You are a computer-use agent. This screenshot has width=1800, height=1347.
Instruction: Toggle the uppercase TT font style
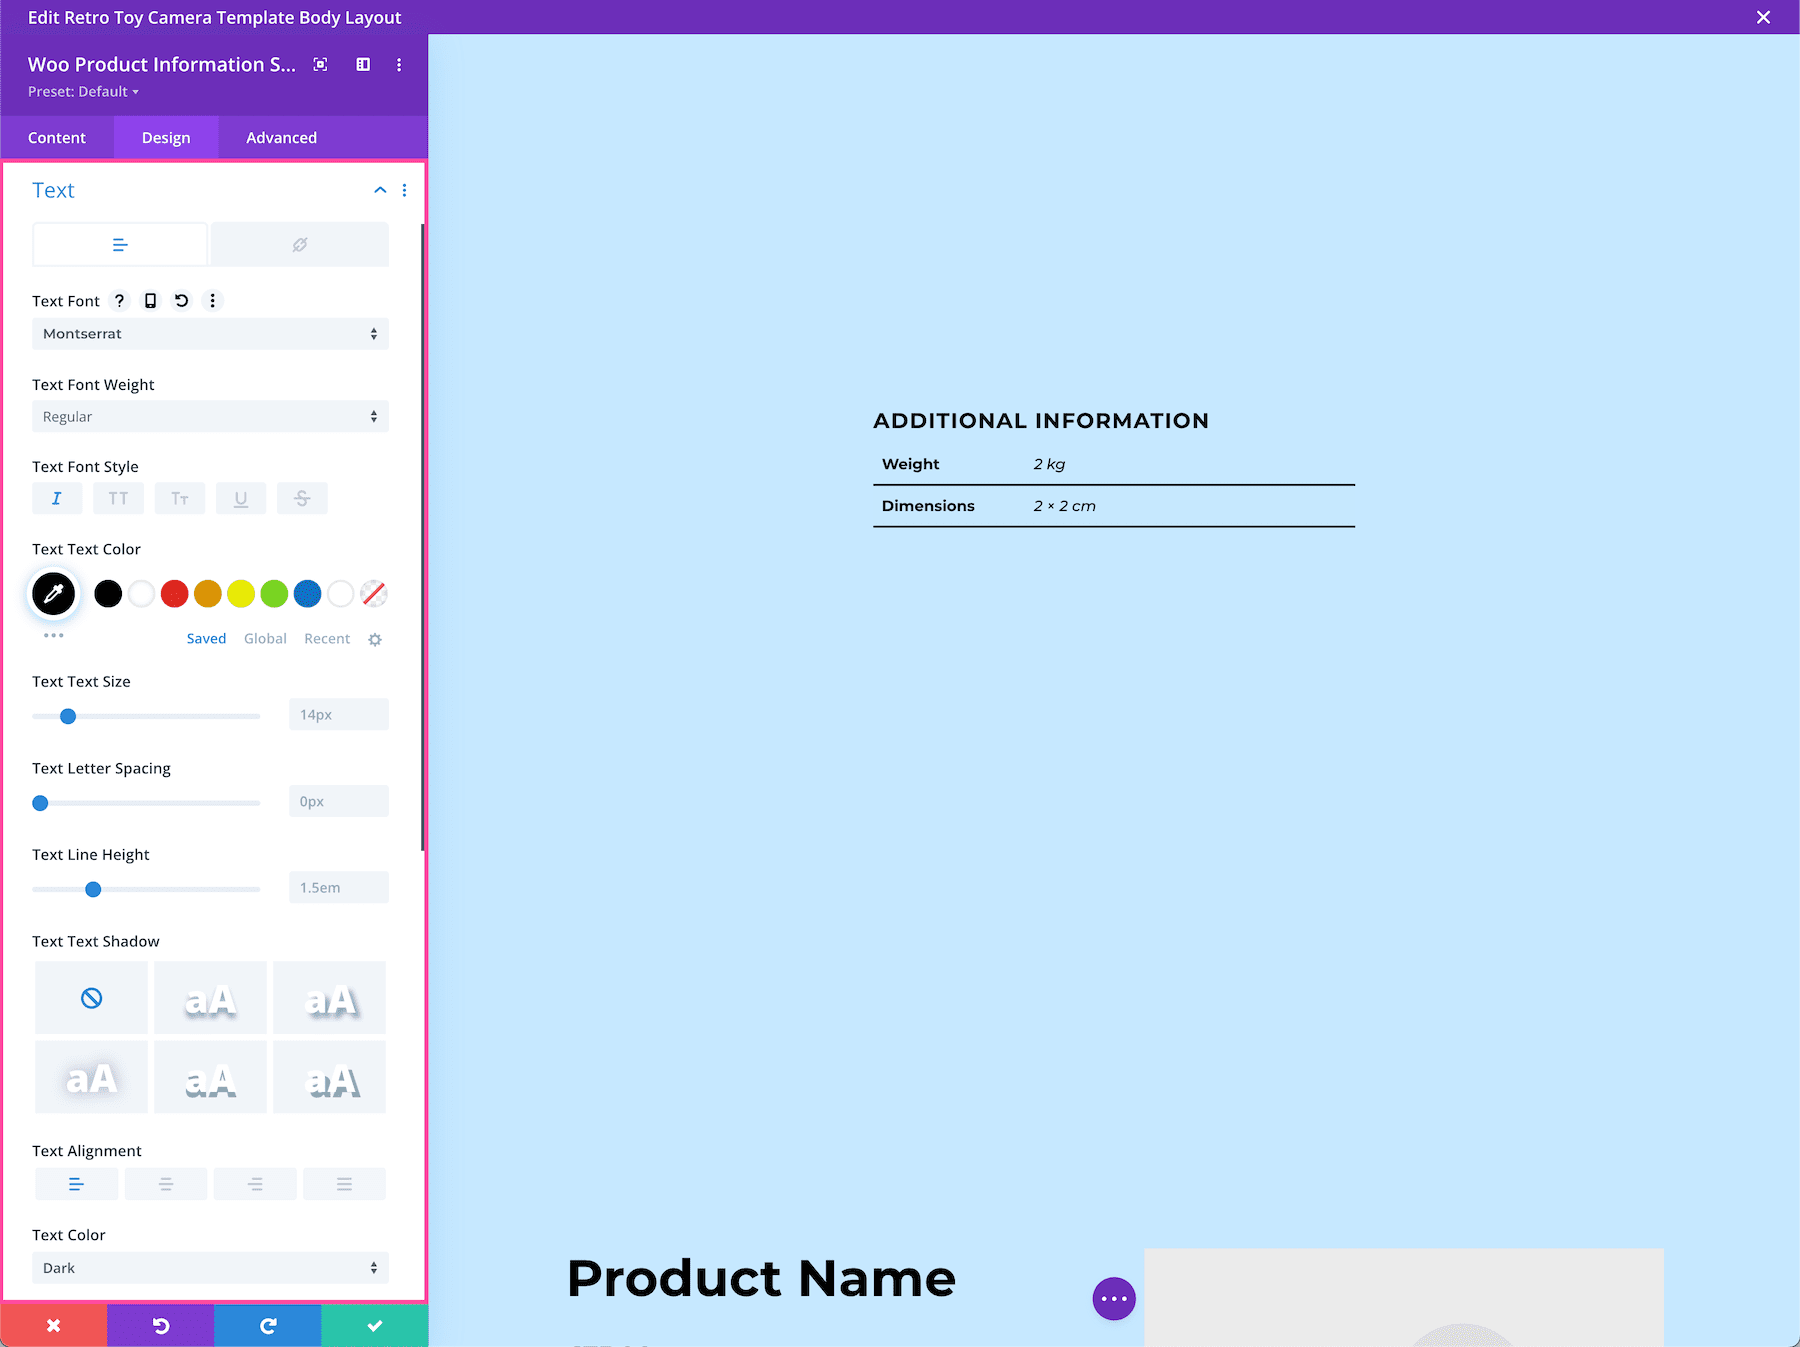click(118, 498)
